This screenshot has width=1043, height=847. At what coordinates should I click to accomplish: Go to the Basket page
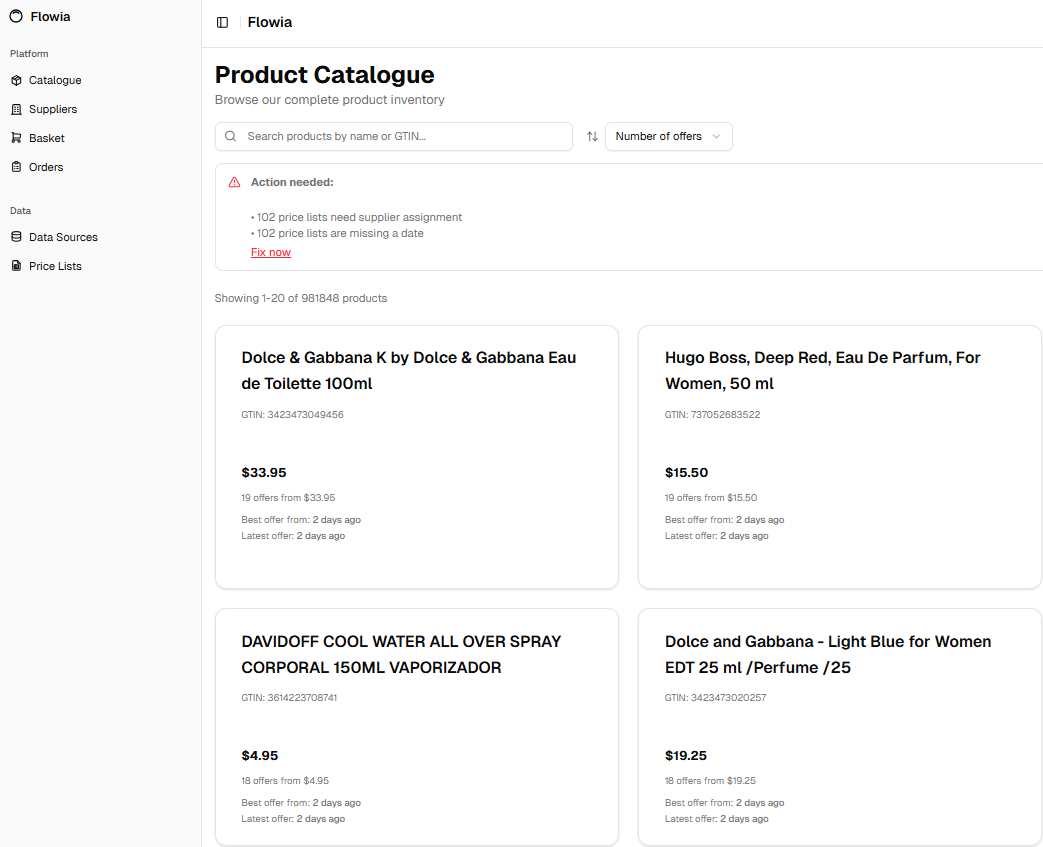101,138
